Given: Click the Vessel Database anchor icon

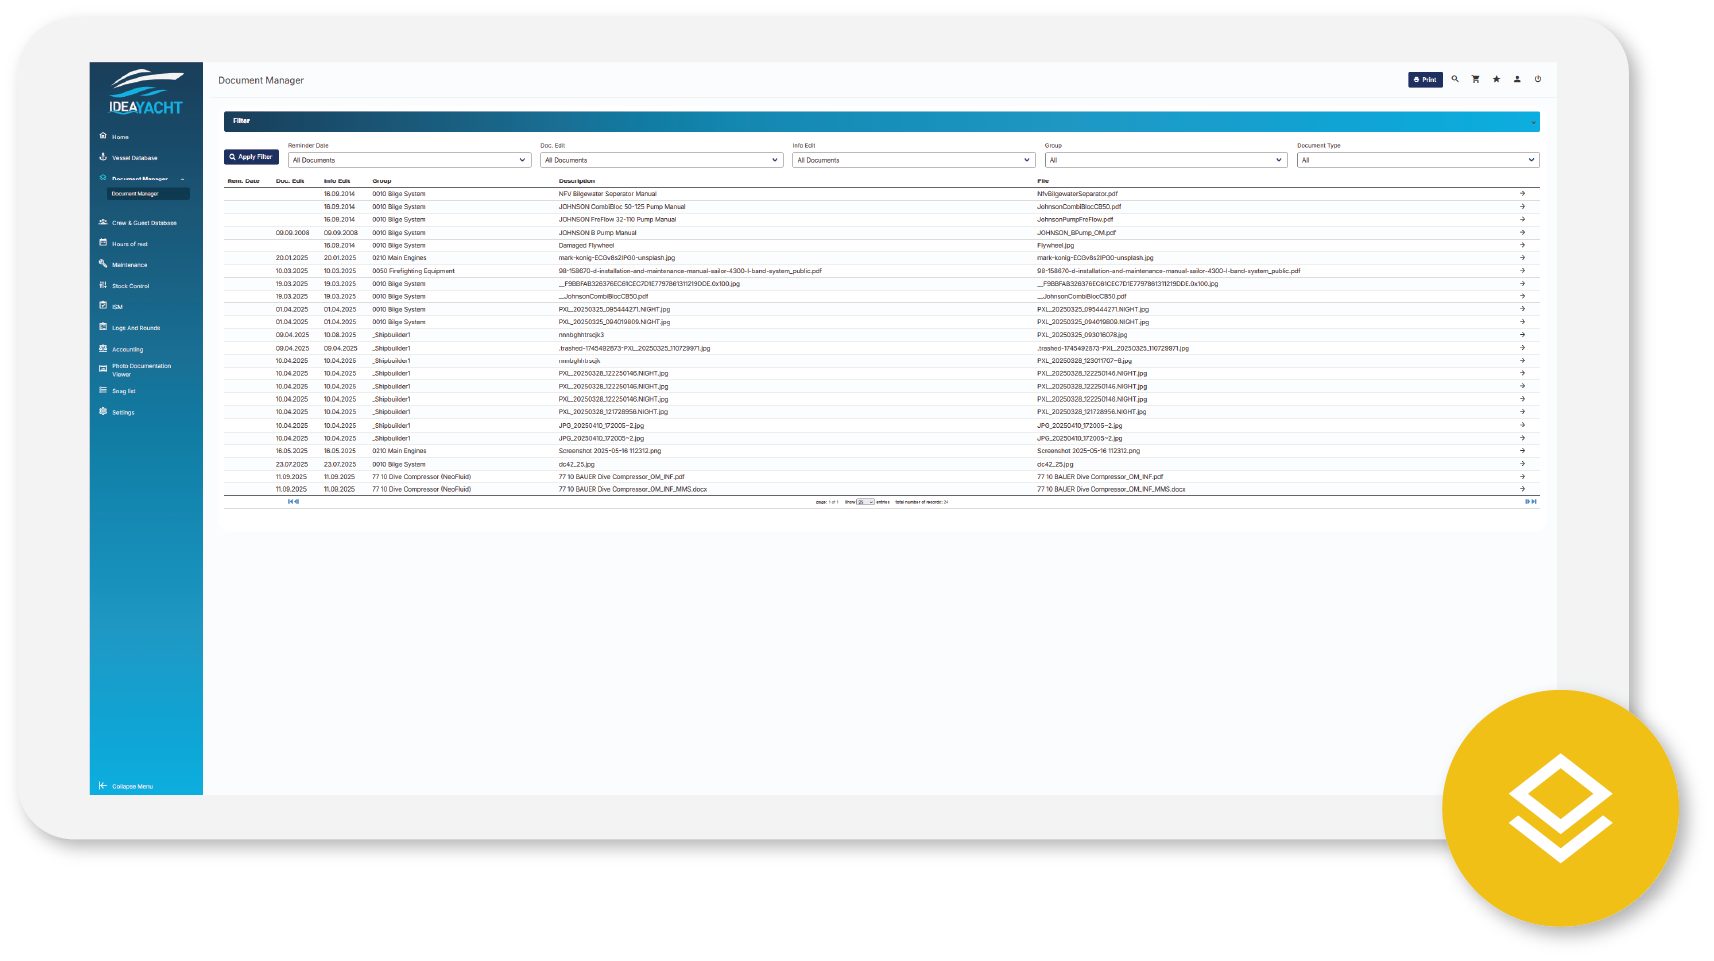Looking at the screenshot, I should point(103,156).
